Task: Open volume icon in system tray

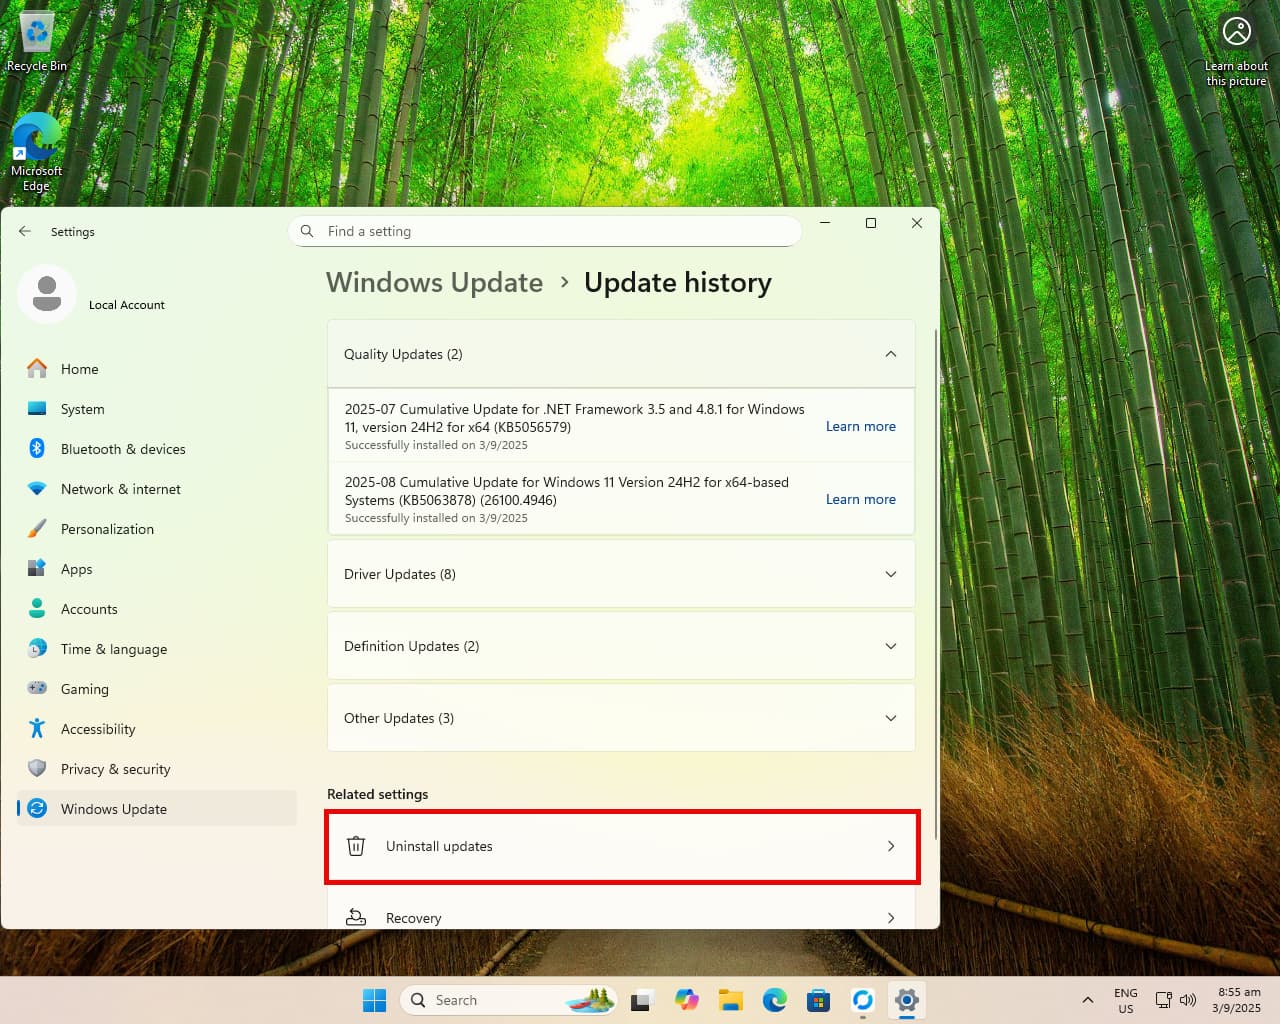Action: click(x=1188, y=1000)
